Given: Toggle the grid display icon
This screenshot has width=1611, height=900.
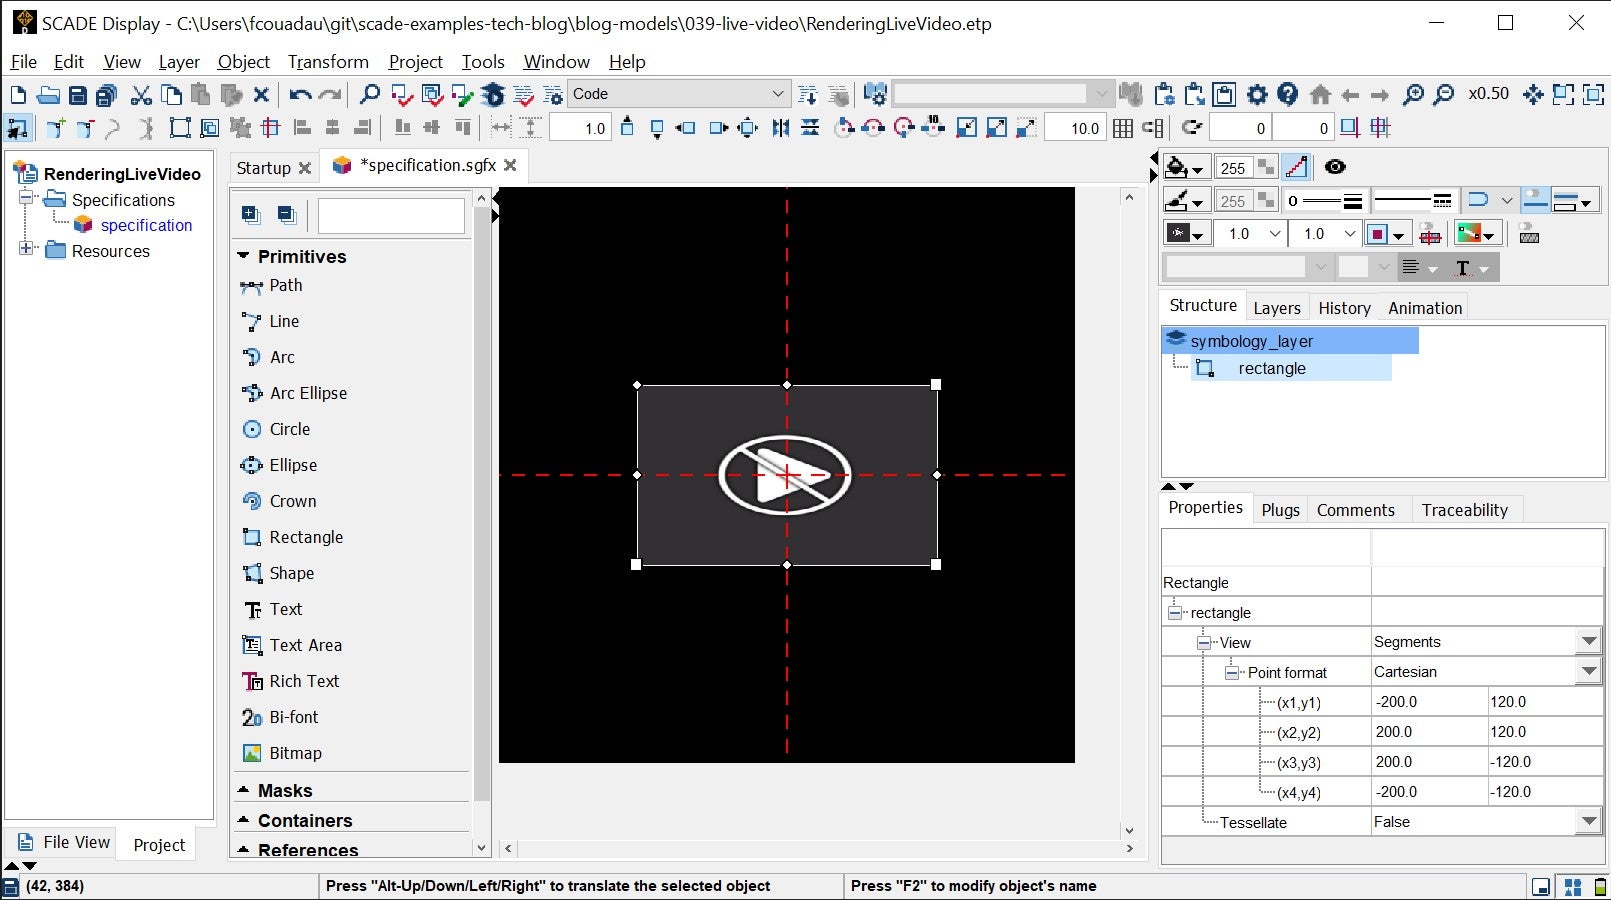Looking at the screenshot, I should point(1123,128).
